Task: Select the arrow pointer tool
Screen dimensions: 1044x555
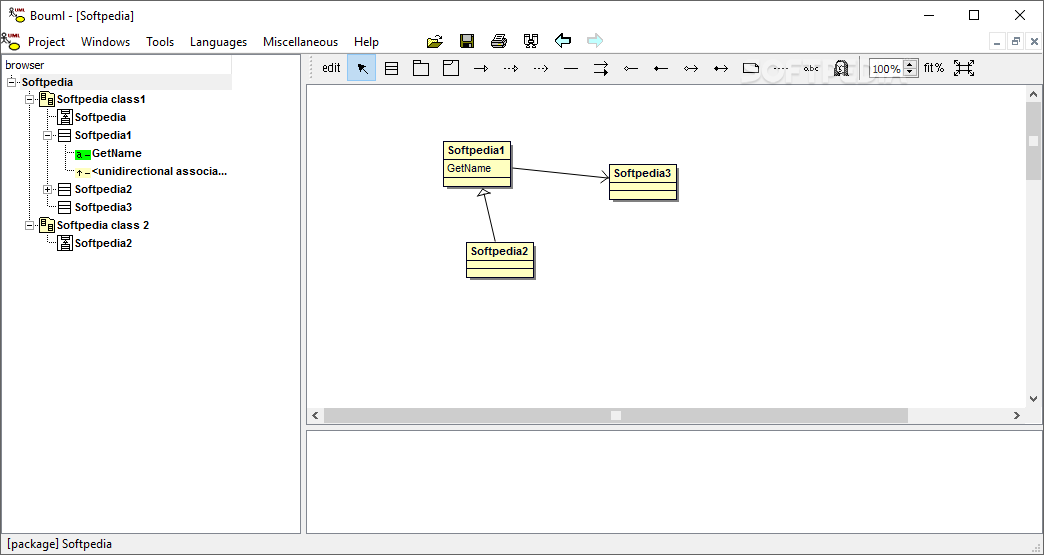Action: pyautogui.click(x=362, y=68)
